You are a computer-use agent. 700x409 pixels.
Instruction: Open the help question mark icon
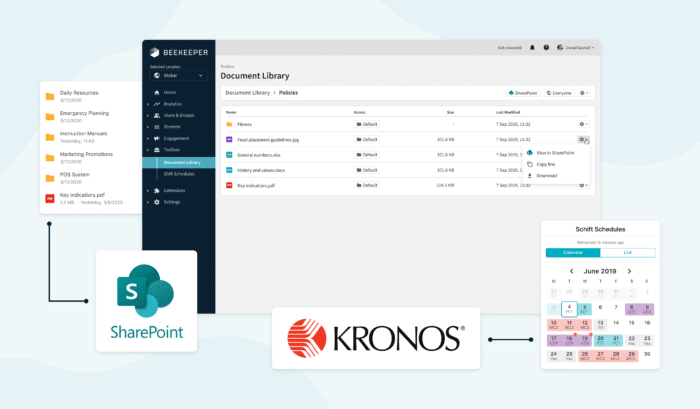click(545, 47)
